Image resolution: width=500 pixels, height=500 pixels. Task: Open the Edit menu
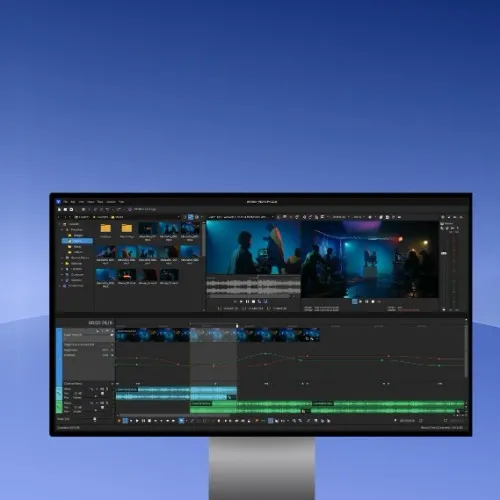click(73, 202)
